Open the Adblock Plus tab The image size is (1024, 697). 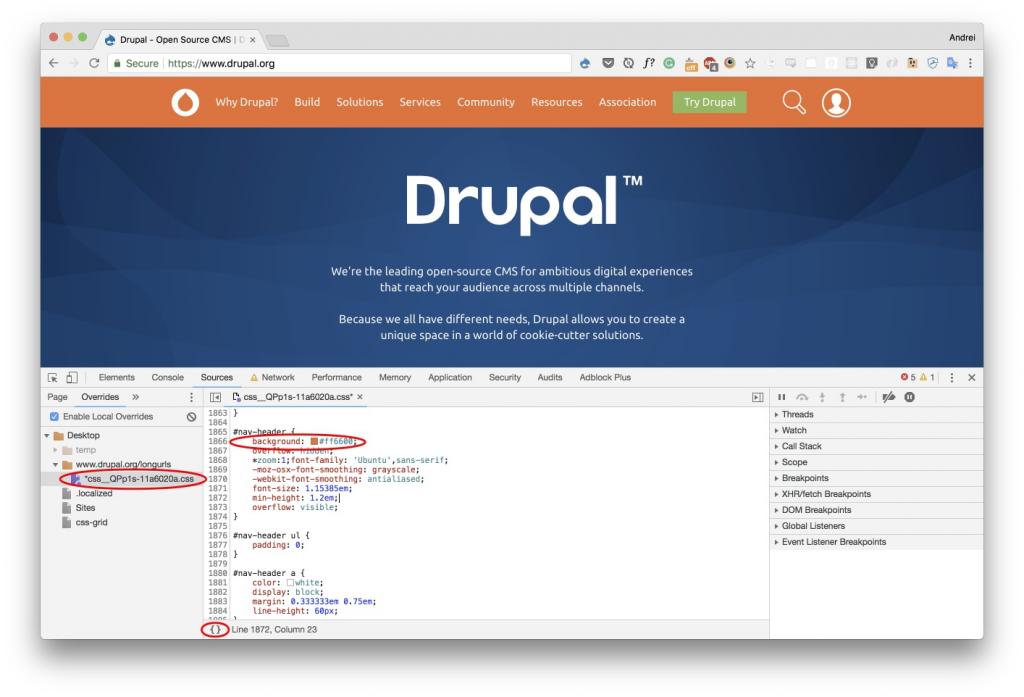pos(605,378)
